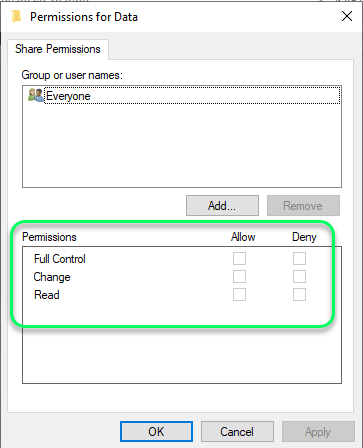Enable the Allow checkbox for Change
The height and width of the screenshot is (448, 363).
[x=239, y=276]
